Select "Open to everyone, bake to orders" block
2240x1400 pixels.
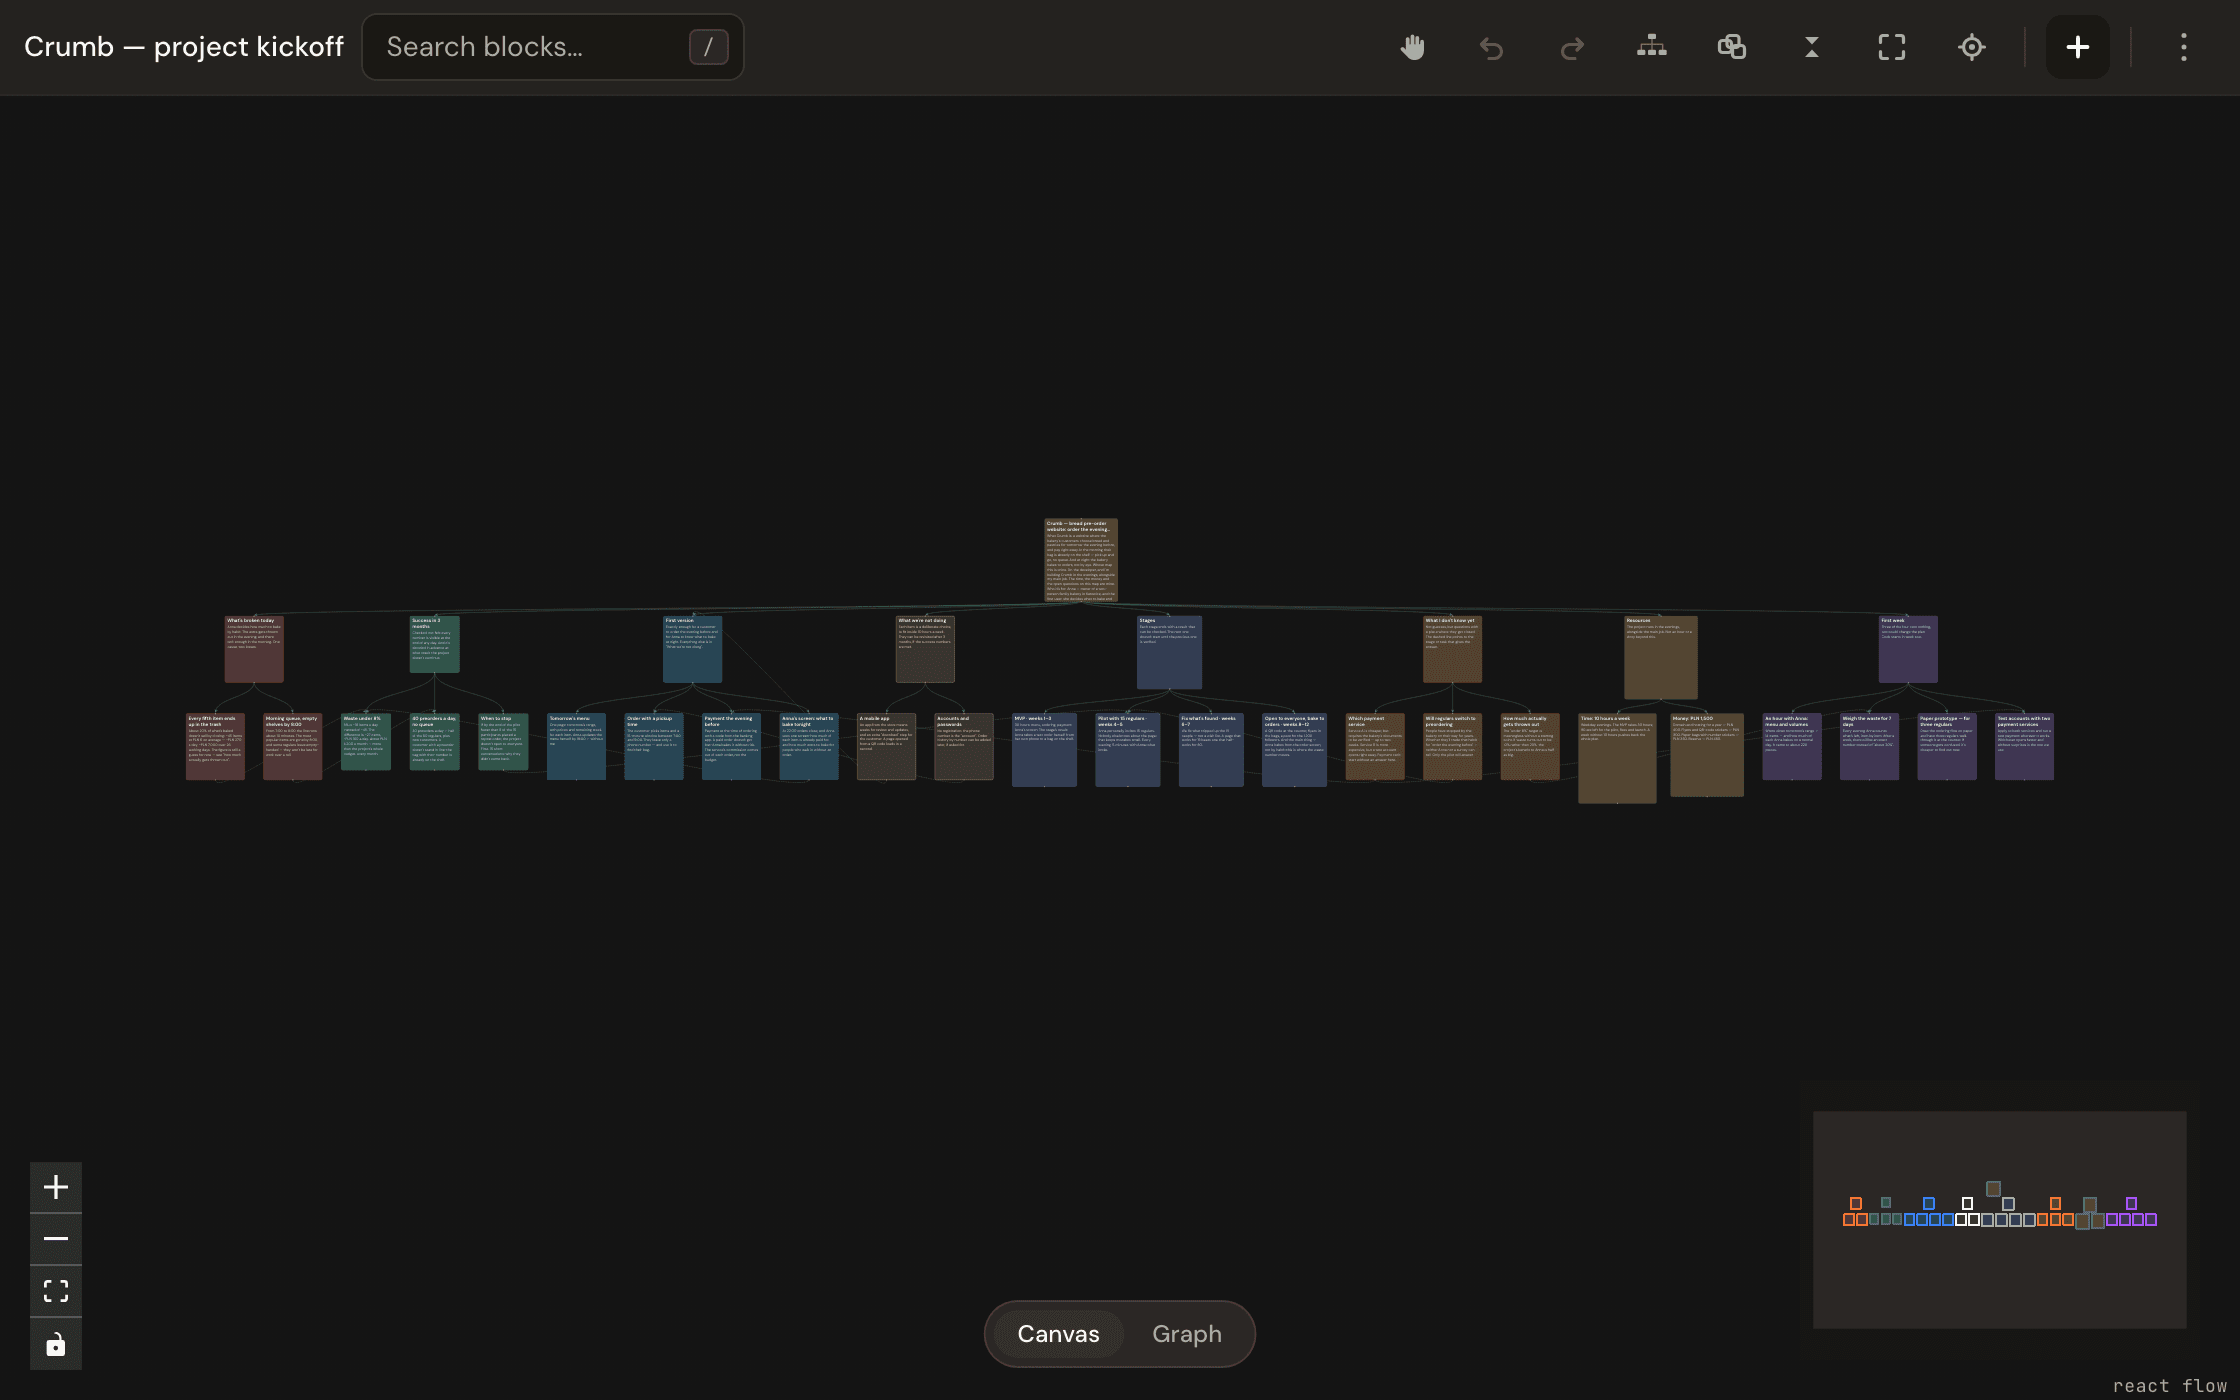(1294, 749)
